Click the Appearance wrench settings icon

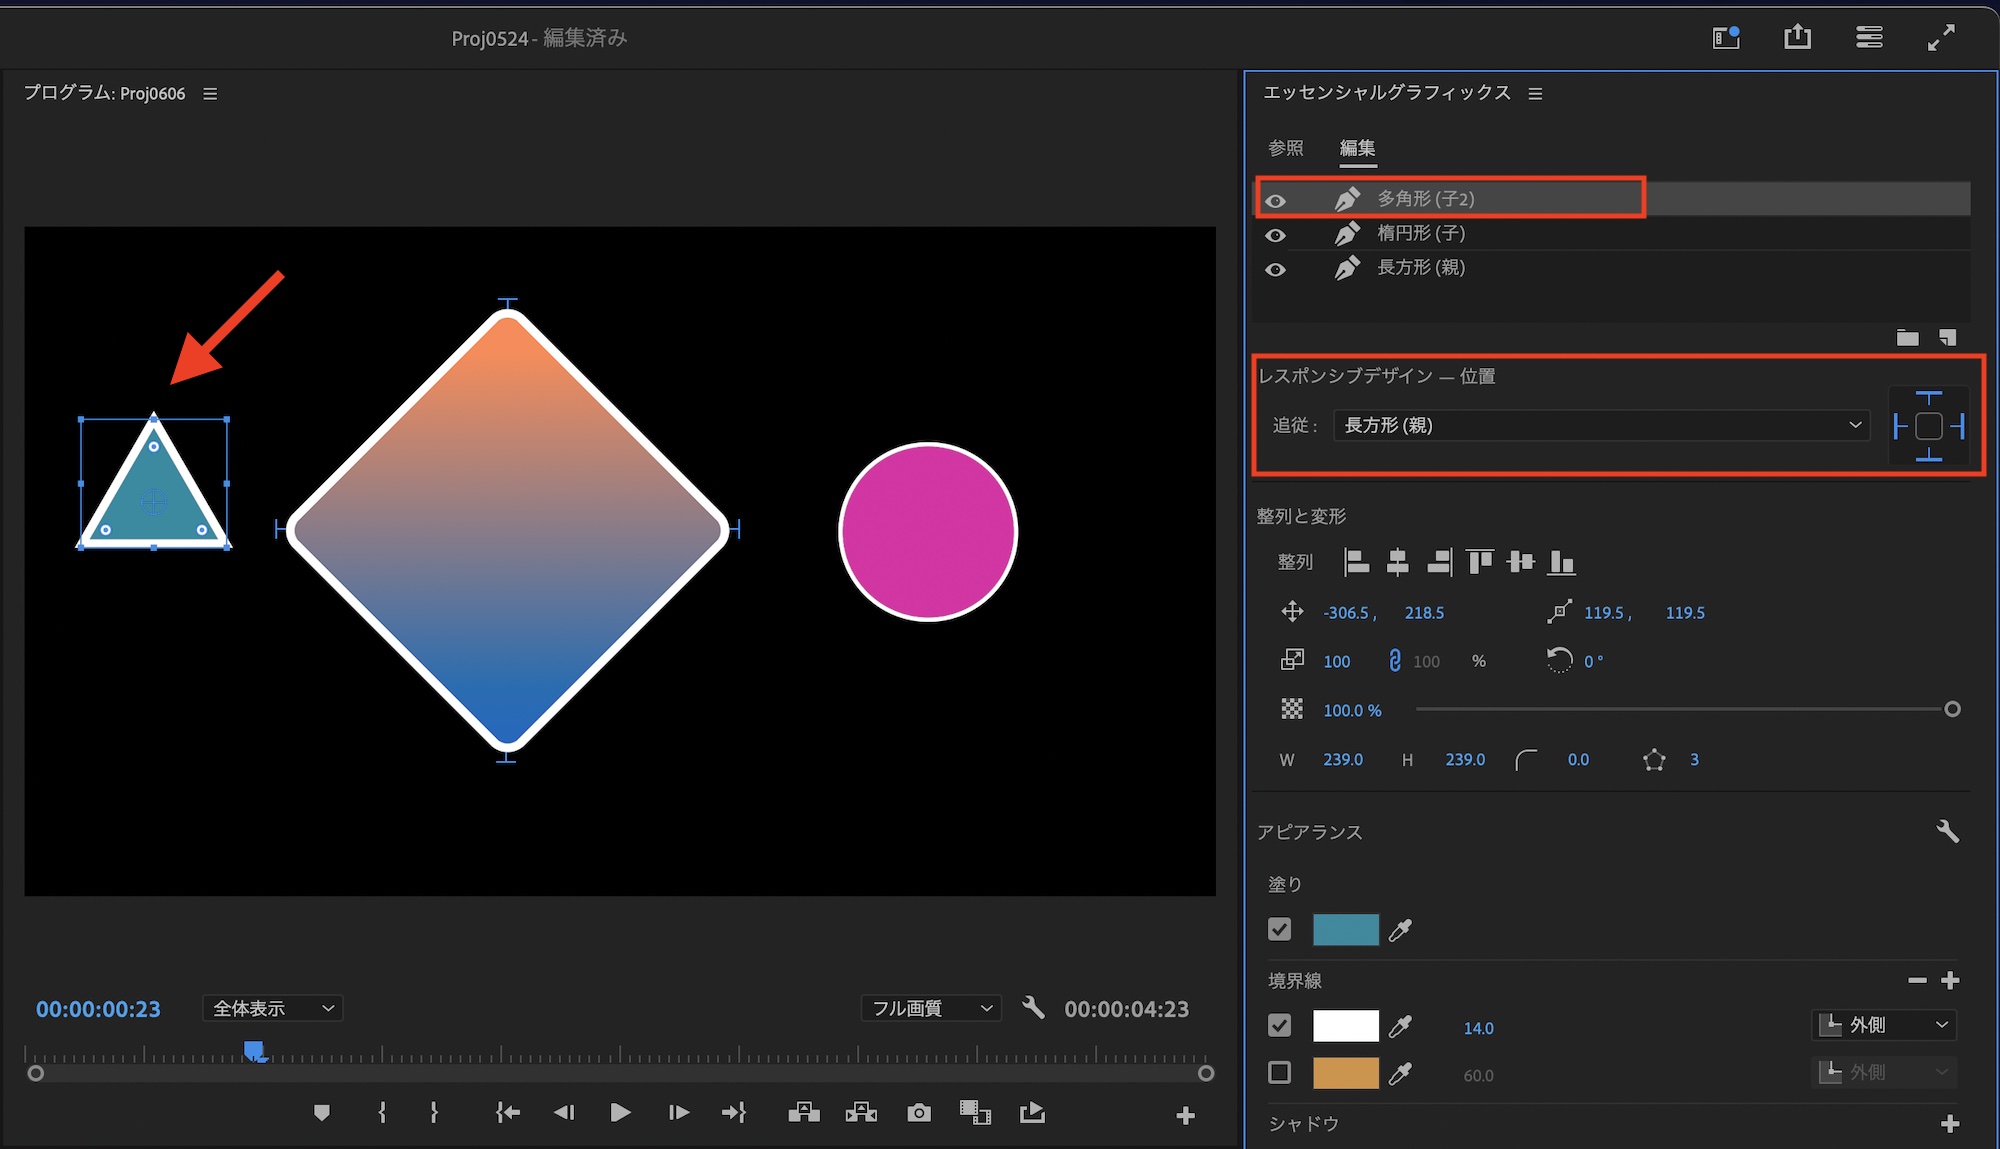[1947, 831]
